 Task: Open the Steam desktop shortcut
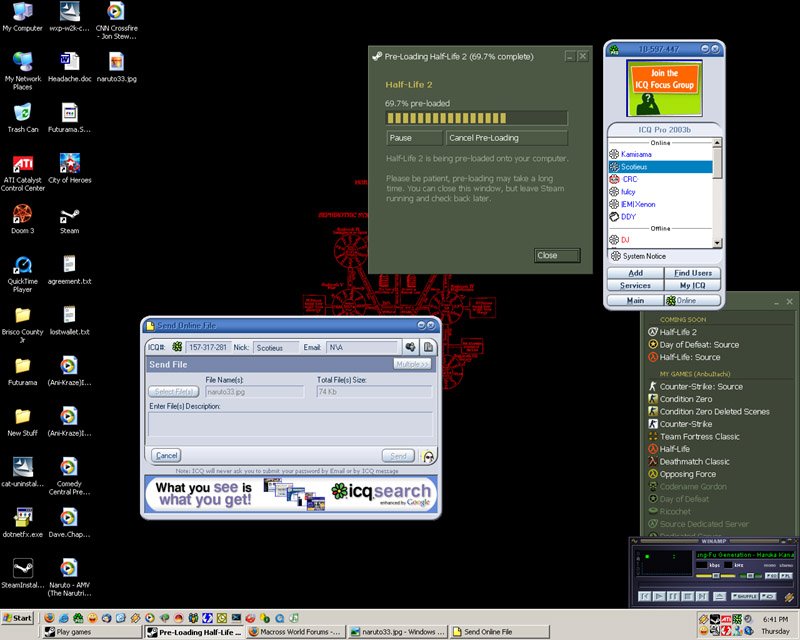[x=69, y=219]
